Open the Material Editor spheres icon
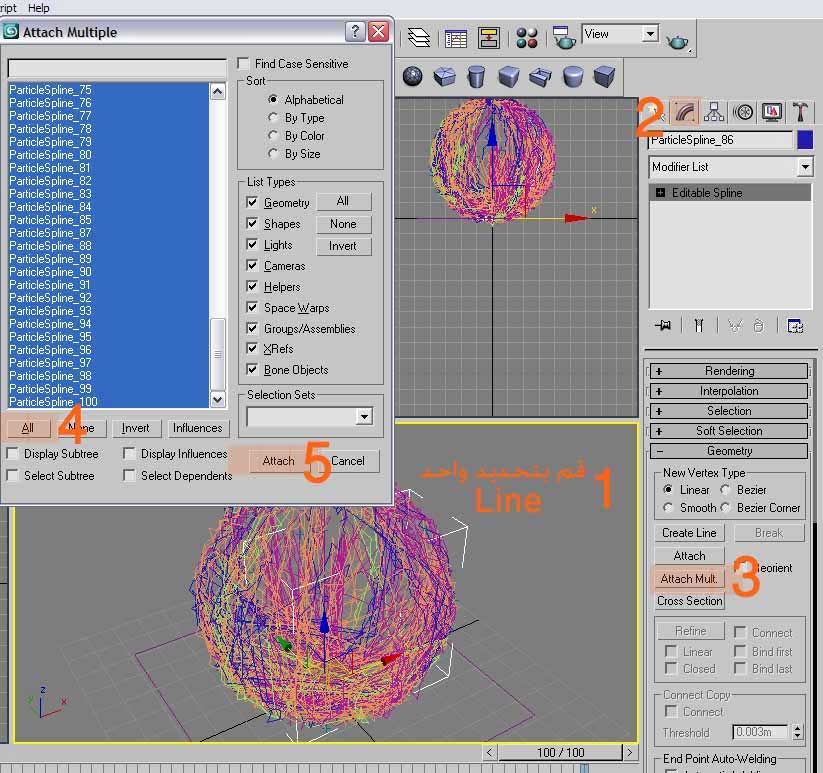Viewport: 823px width, 773px height. (x=528, y=38)
